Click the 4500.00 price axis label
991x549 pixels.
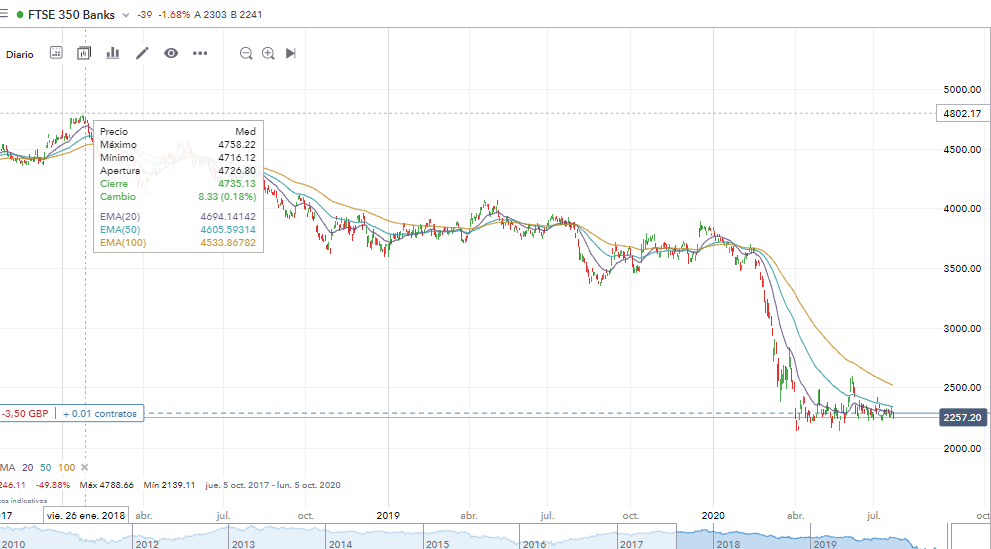pos(962,150)
